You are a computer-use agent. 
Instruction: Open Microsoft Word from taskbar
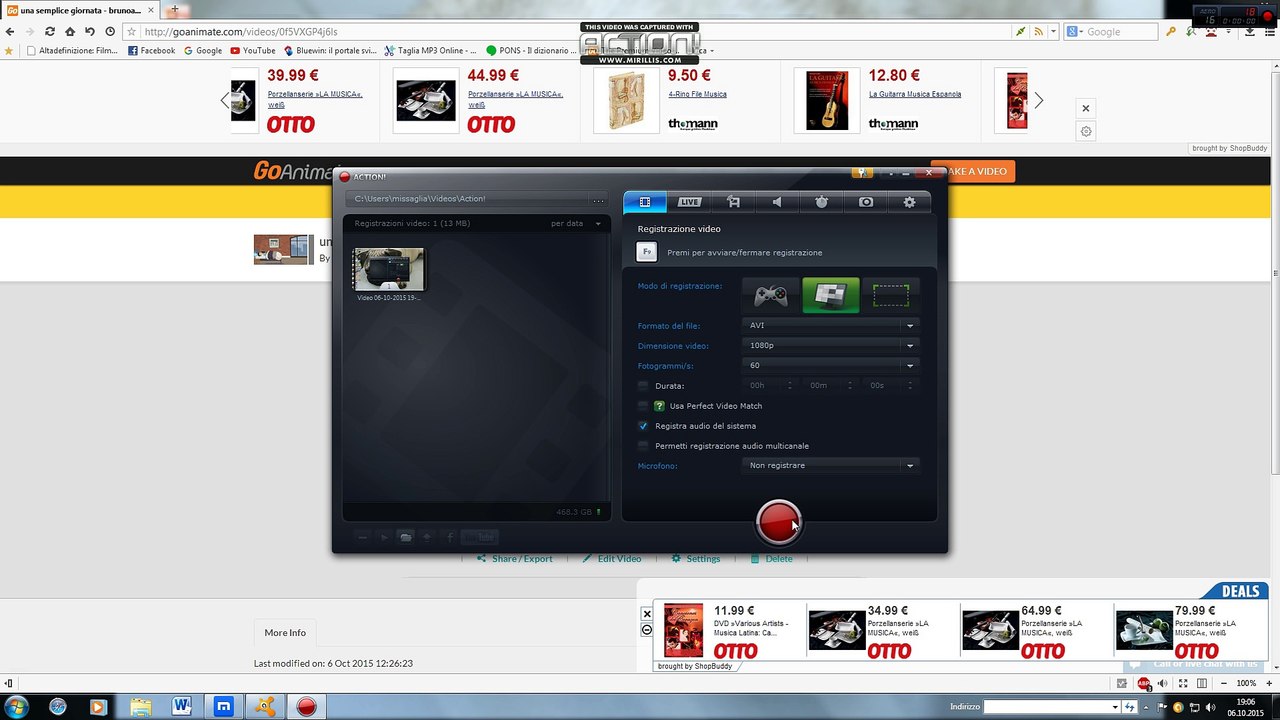[181, 707]
